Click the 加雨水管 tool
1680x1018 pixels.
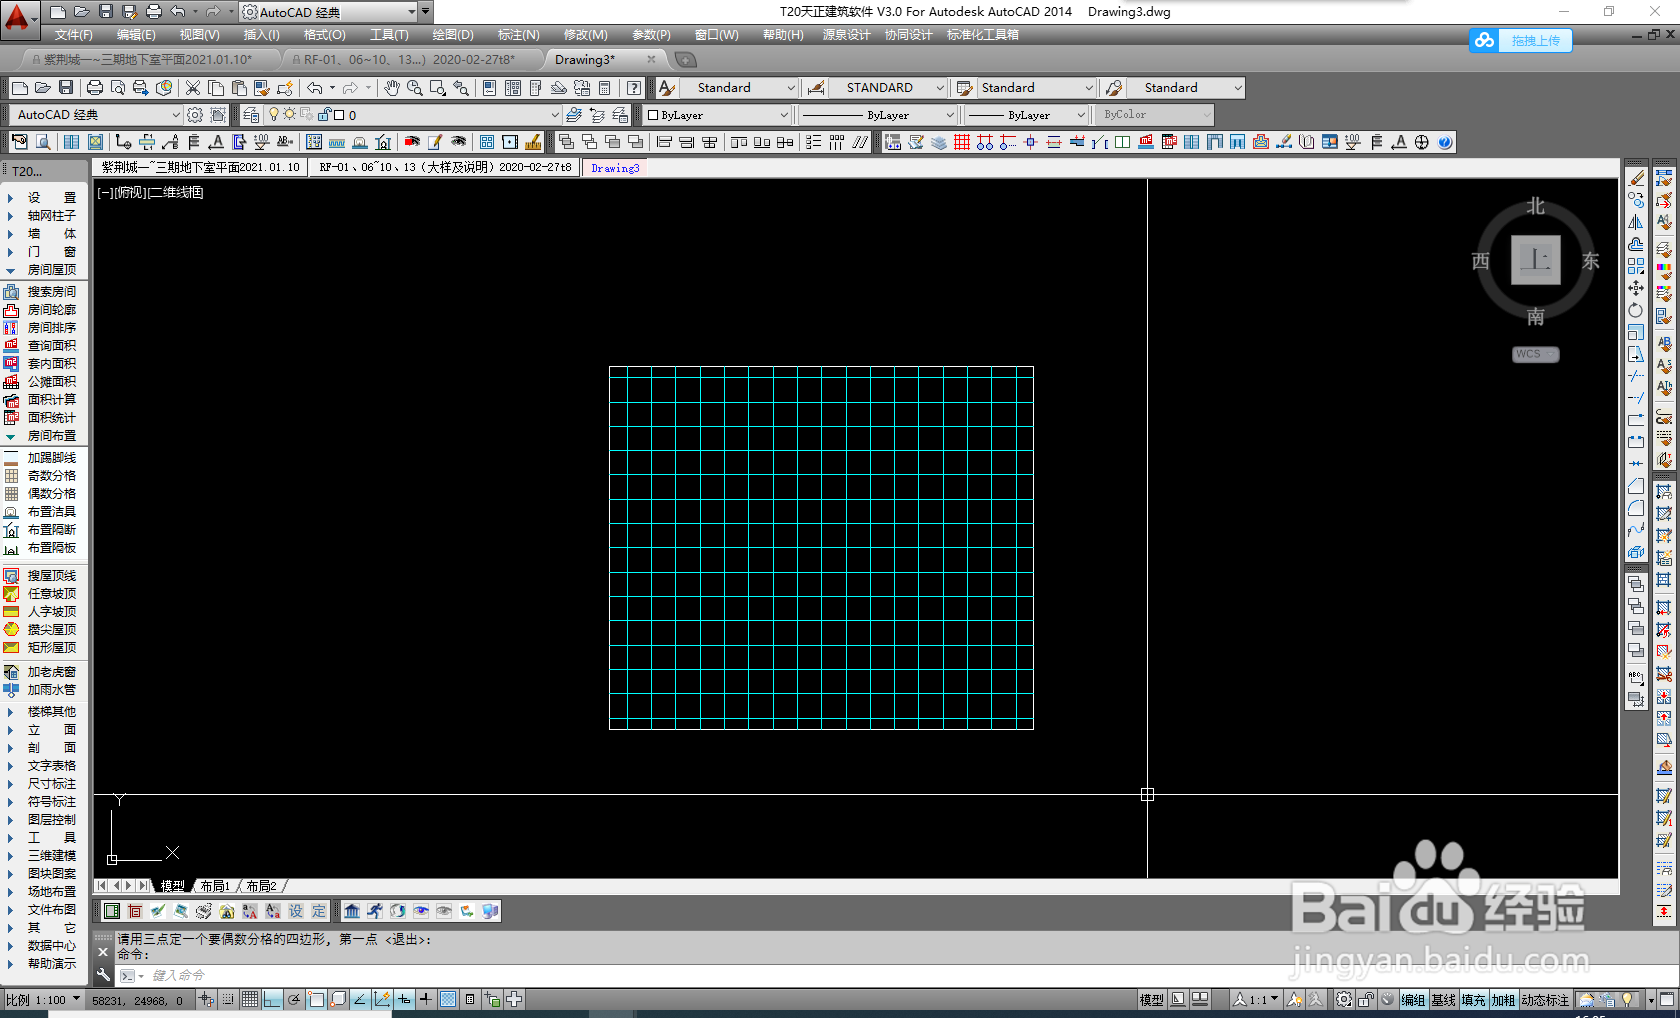pos(40,690)
